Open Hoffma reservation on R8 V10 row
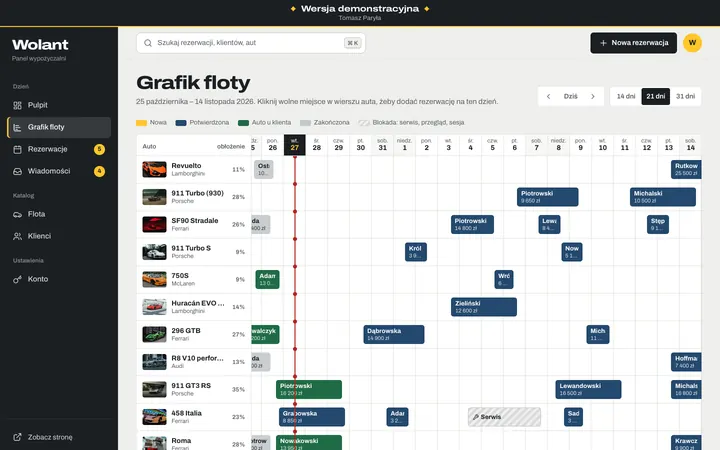Screen dimensions: 720x450 click(686, 362)
